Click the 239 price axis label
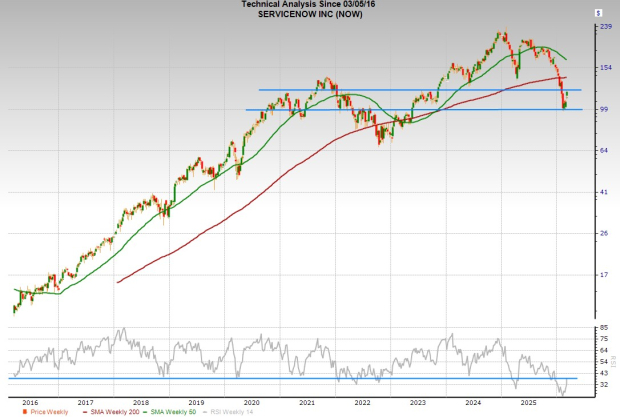This screenshot has height=417, width=620. coord(605,27)
